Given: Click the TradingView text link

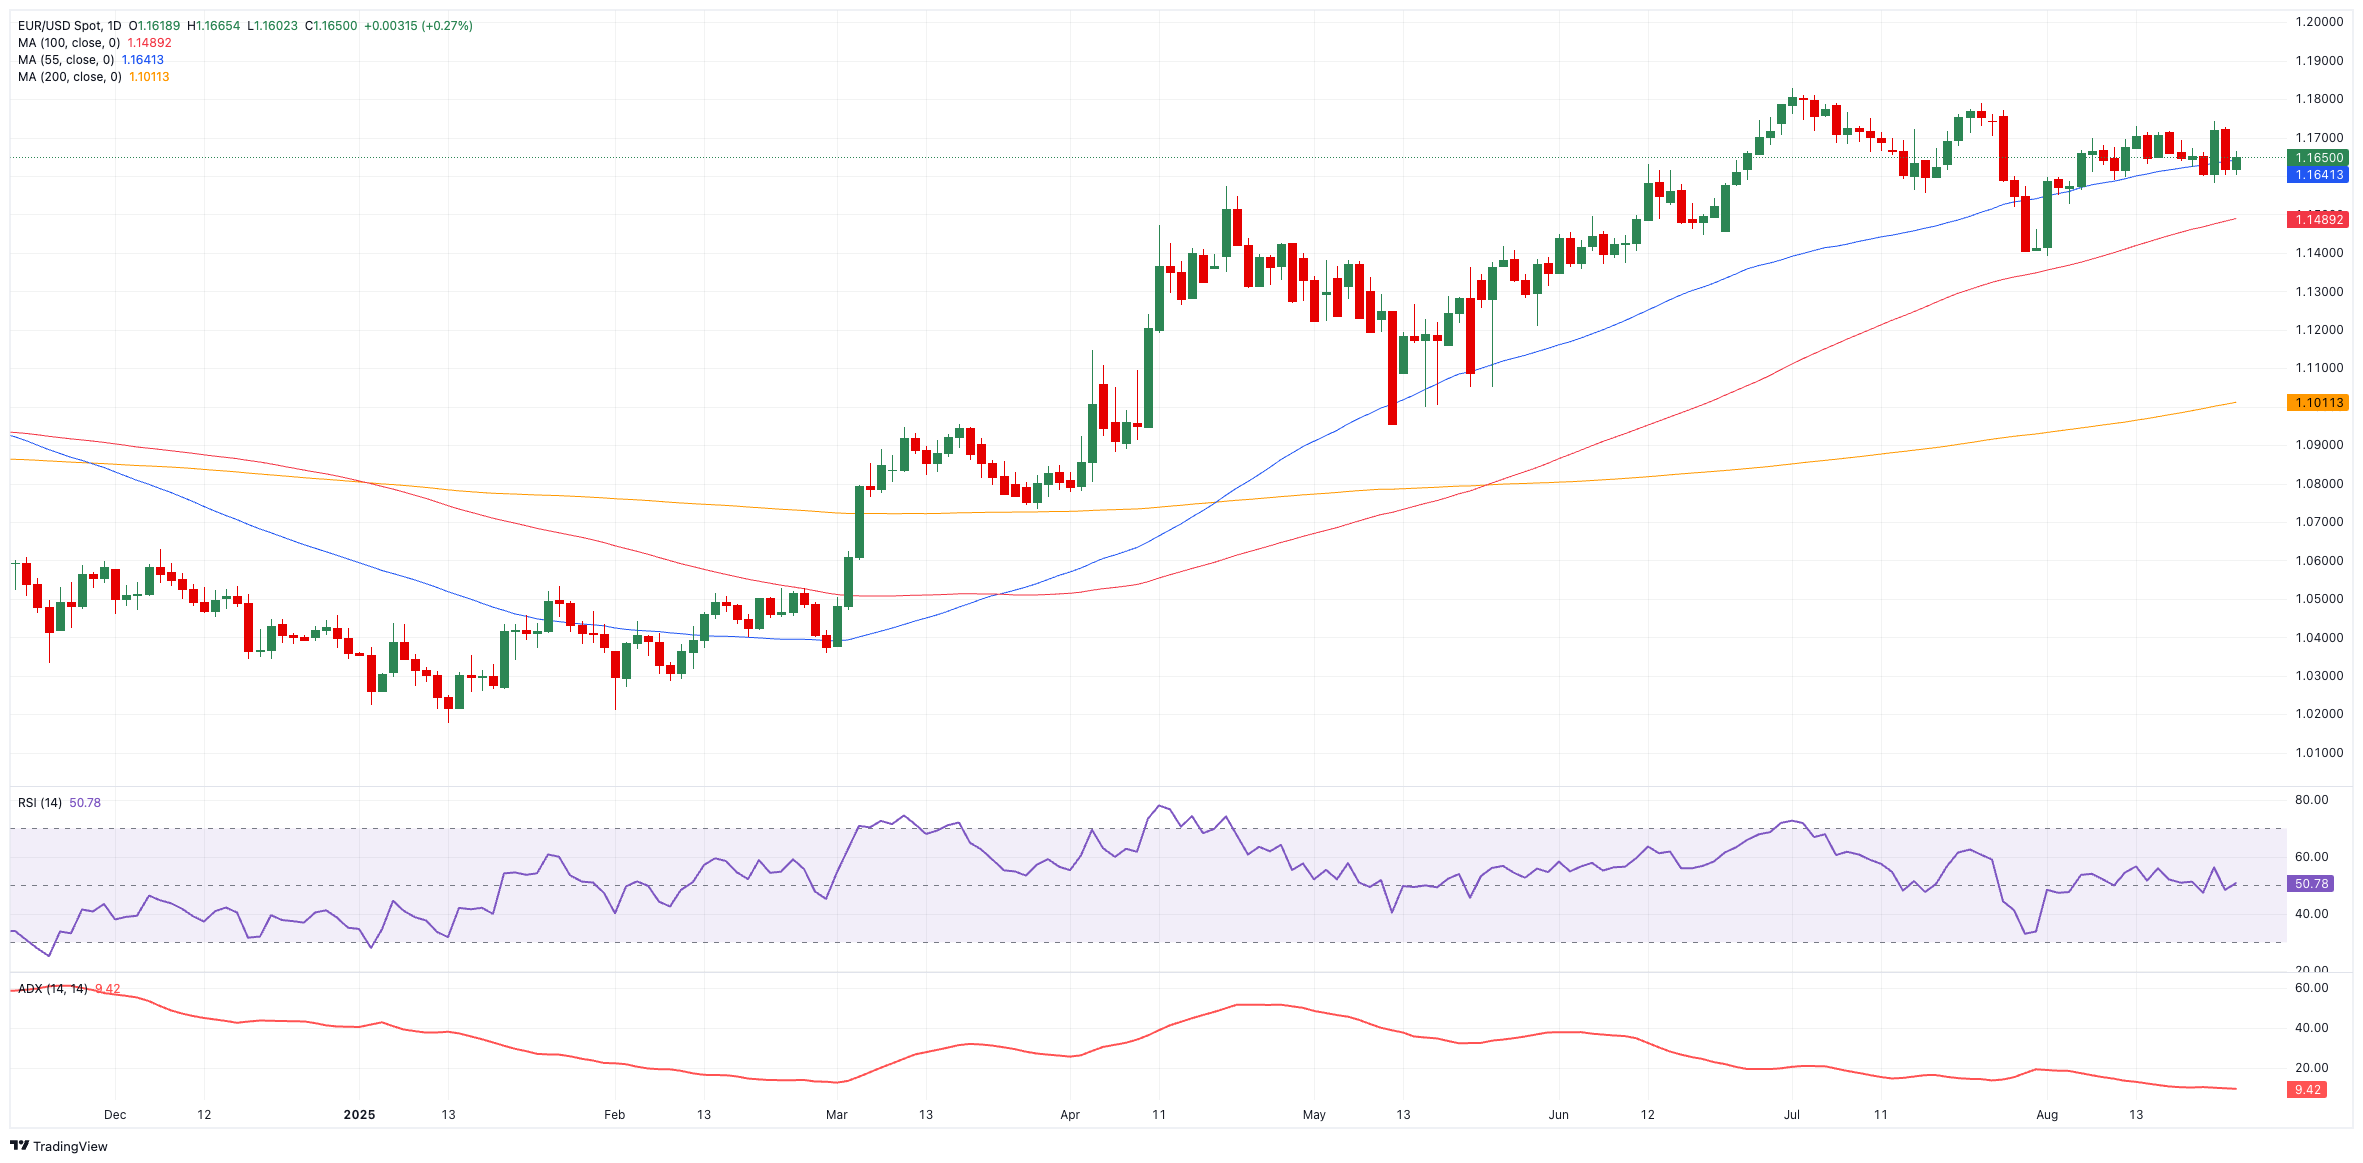Looking at the screenshot, I should click(x=70, y=1147).
